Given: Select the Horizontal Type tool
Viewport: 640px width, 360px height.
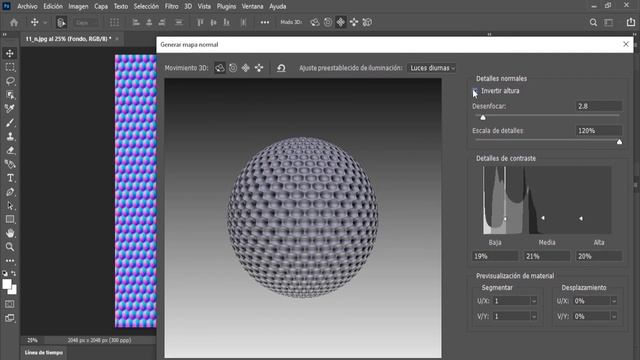Looking at the screenshot, I should point(10,178).
